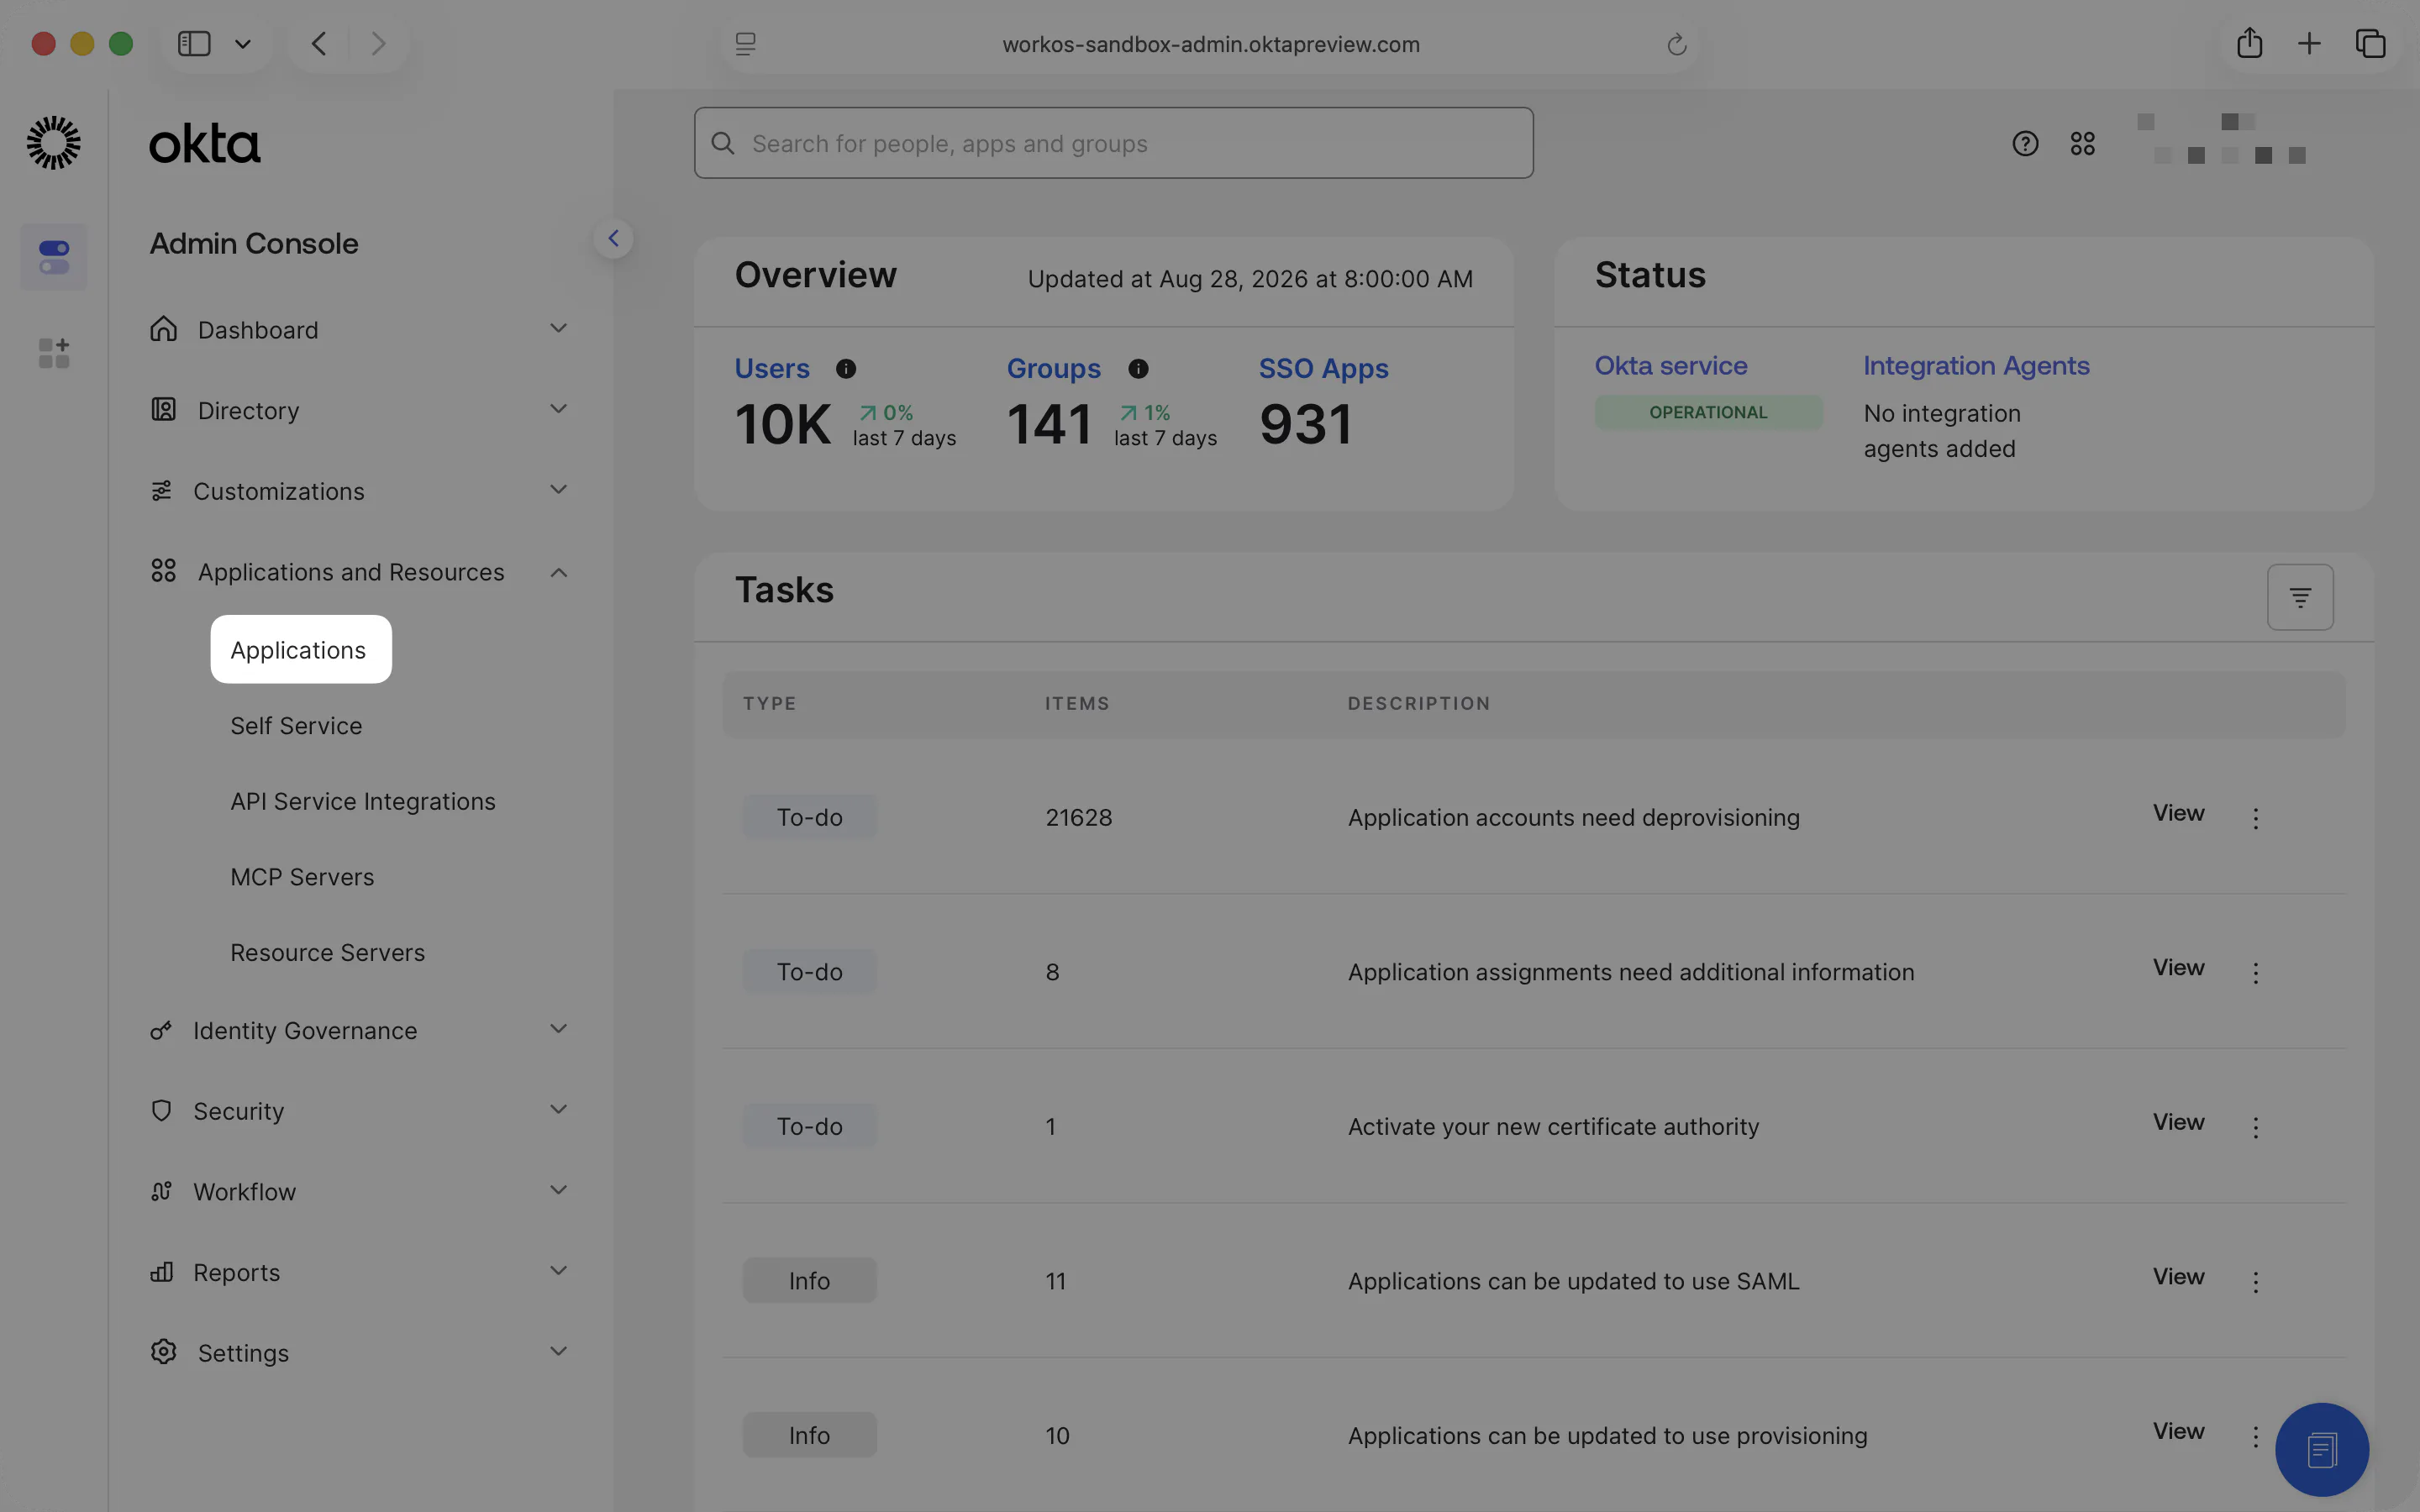Click the Dashboard home icon
The image size is (2420, 1512).
tap(163, 329)
